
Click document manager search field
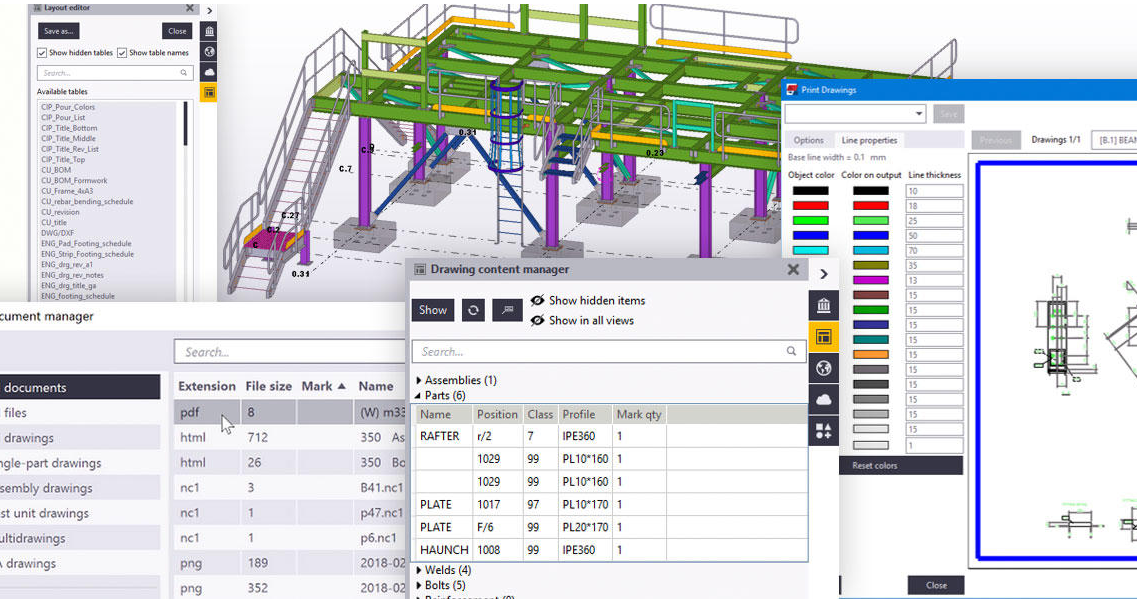point(290,352)
